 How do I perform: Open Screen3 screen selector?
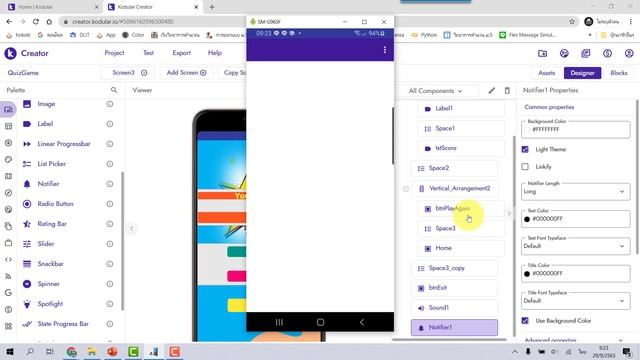click(x=129, y=73)
